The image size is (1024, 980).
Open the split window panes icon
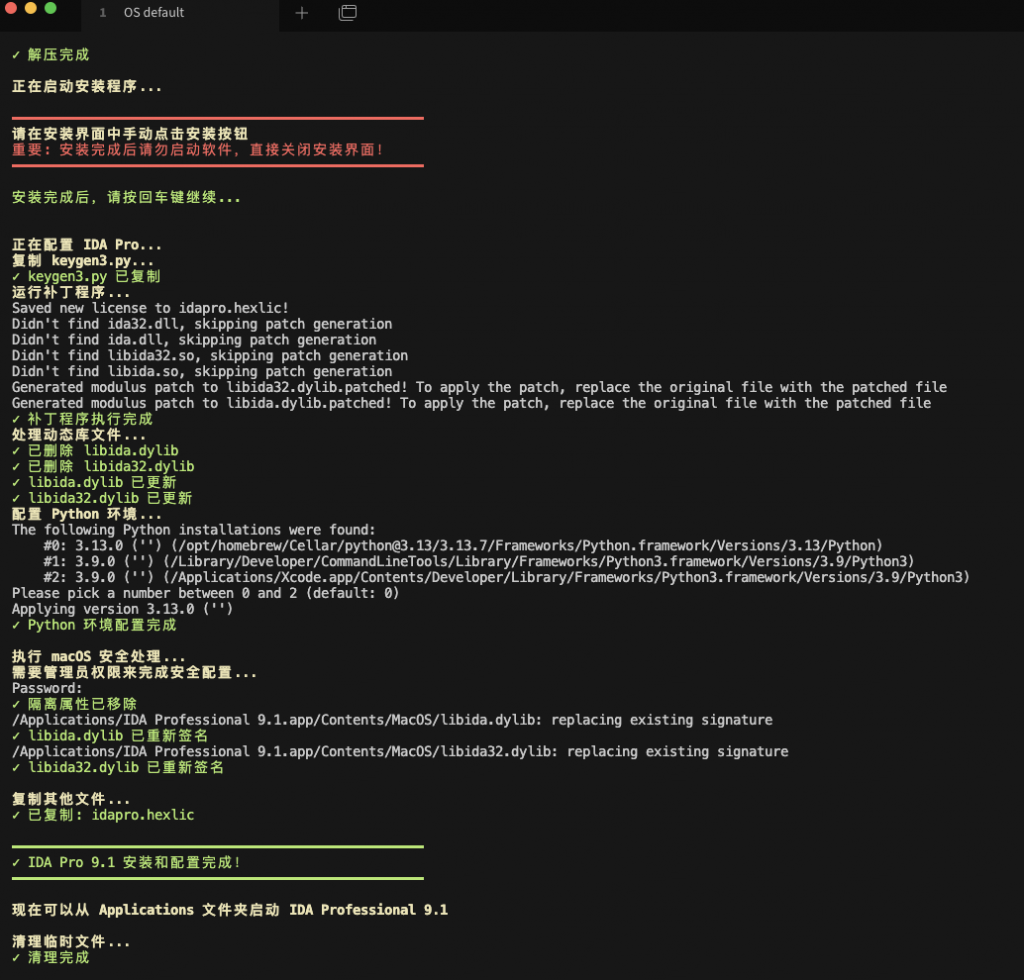[347, 12]
